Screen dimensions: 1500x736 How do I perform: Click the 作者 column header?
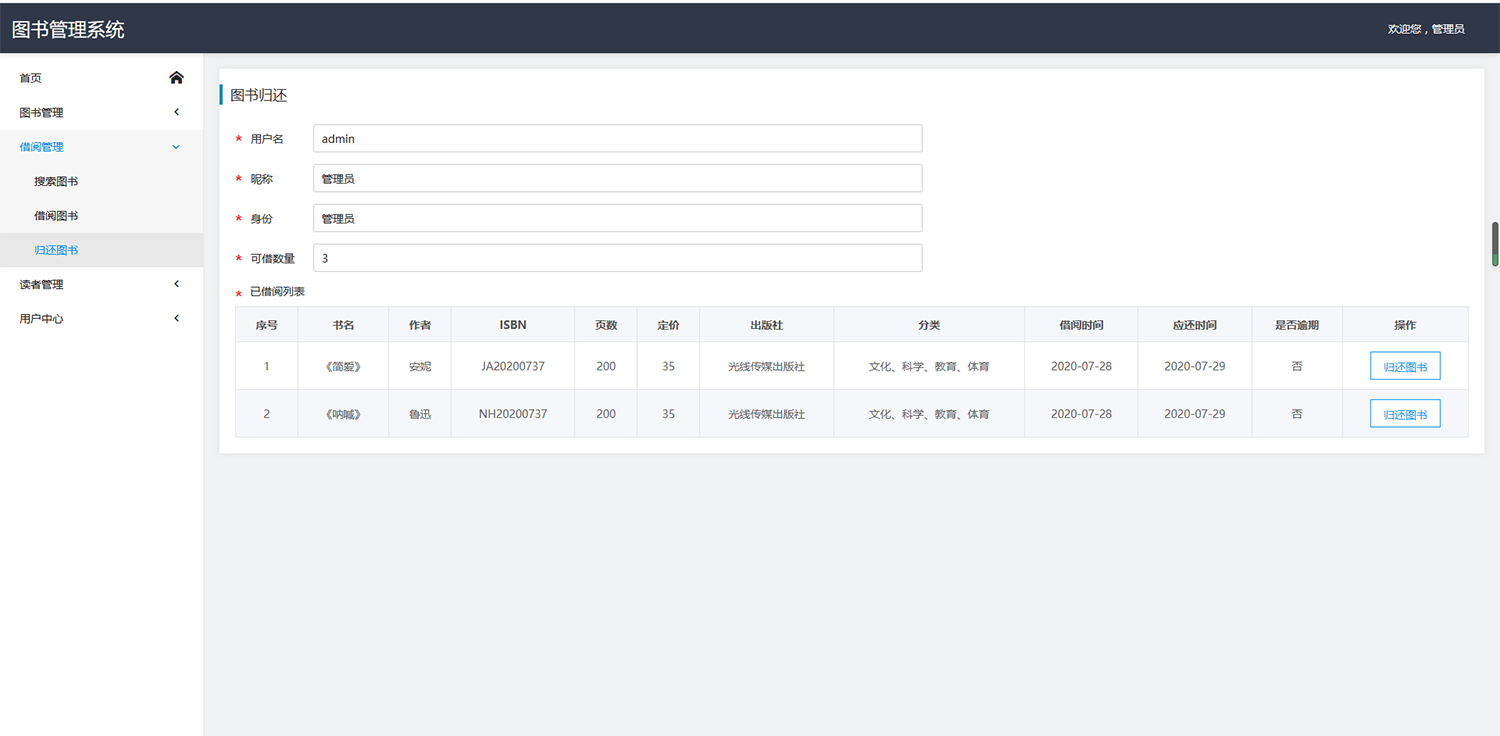420,325
